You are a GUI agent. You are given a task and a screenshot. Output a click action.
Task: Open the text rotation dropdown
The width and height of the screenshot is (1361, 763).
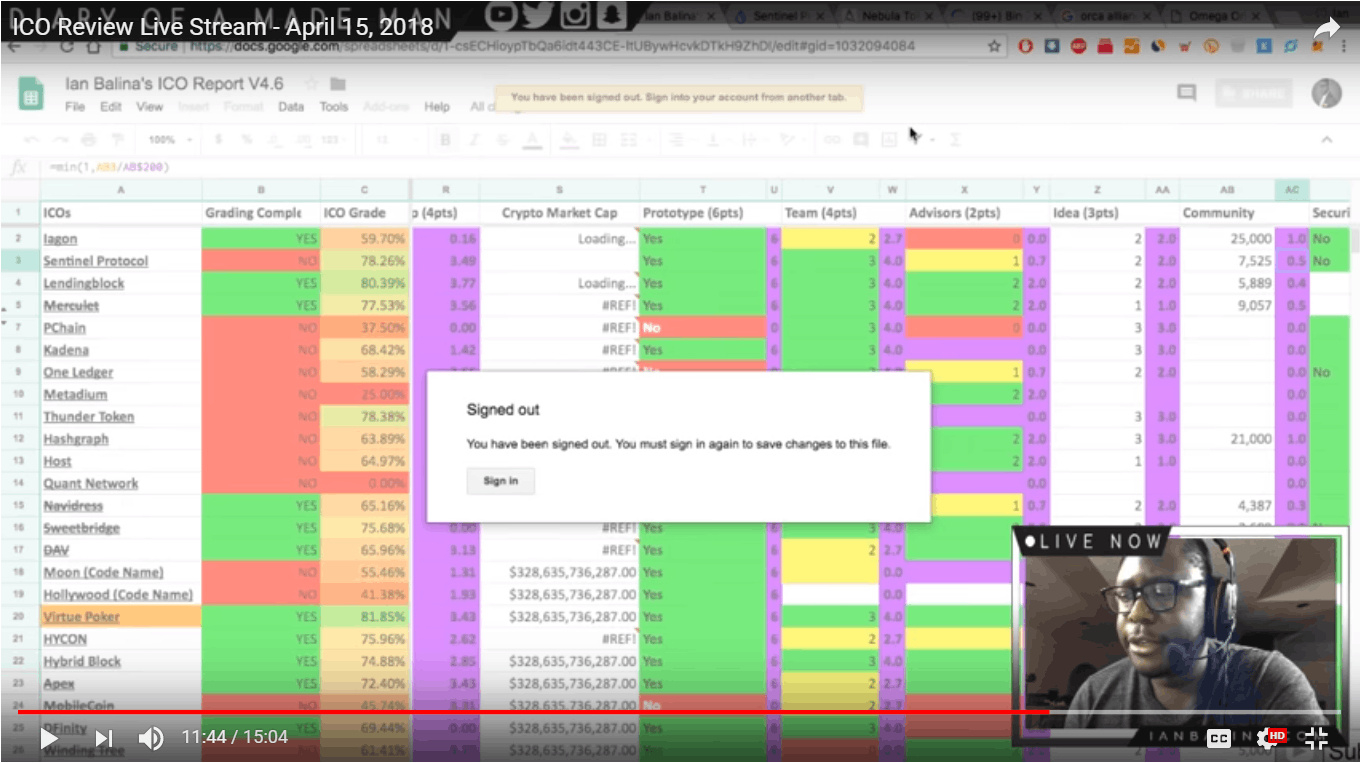click(x=791, y=140)
